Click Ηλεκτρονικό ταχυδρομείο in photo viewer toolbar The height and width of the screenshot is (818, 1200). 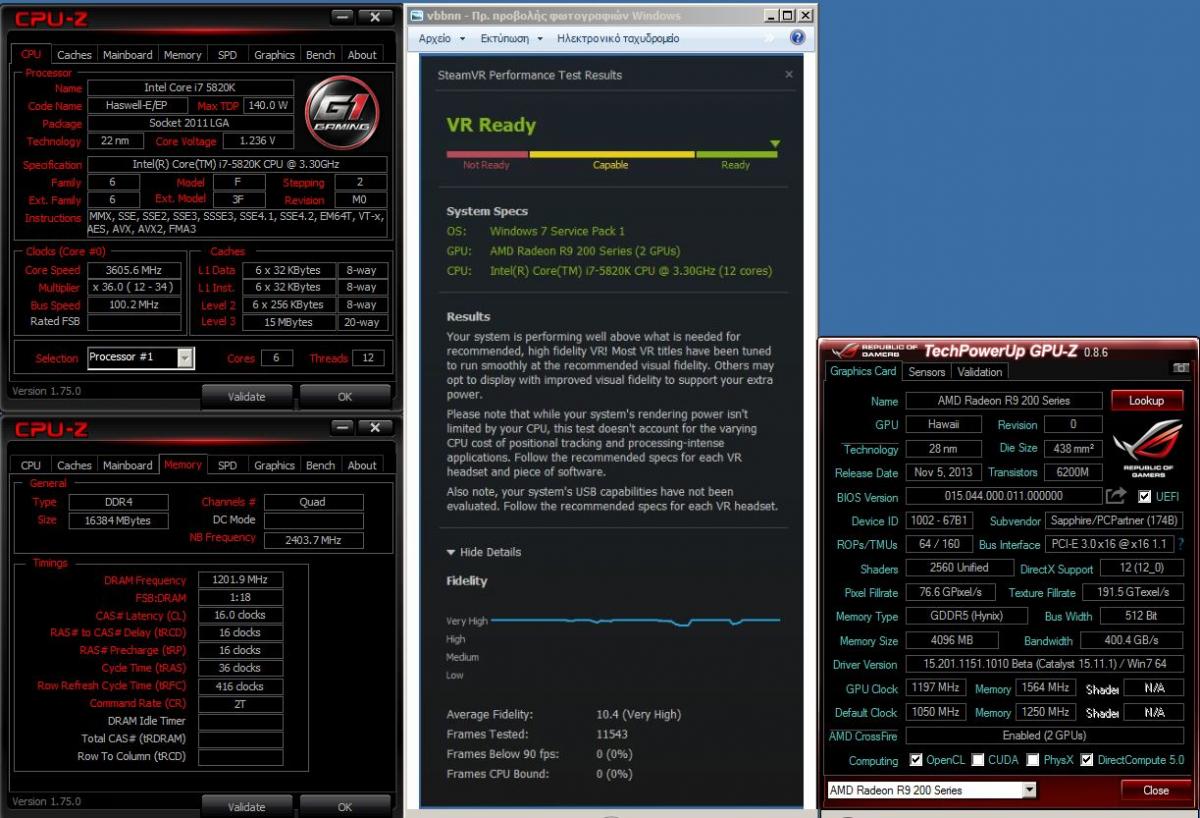618,38
